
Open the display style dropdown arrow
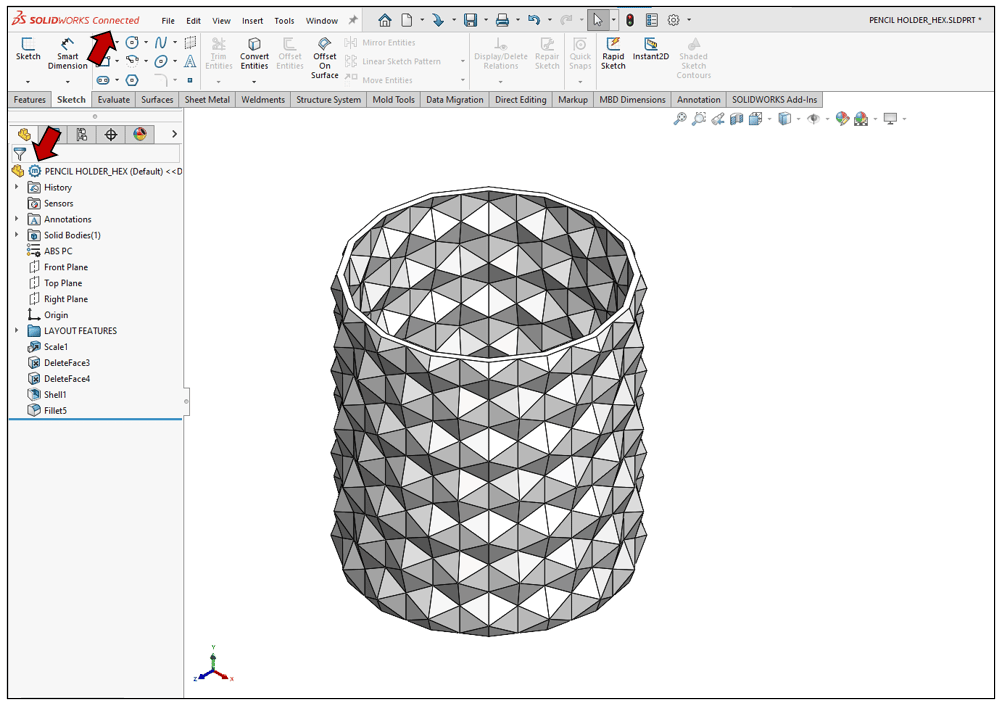tap(798, 119)
